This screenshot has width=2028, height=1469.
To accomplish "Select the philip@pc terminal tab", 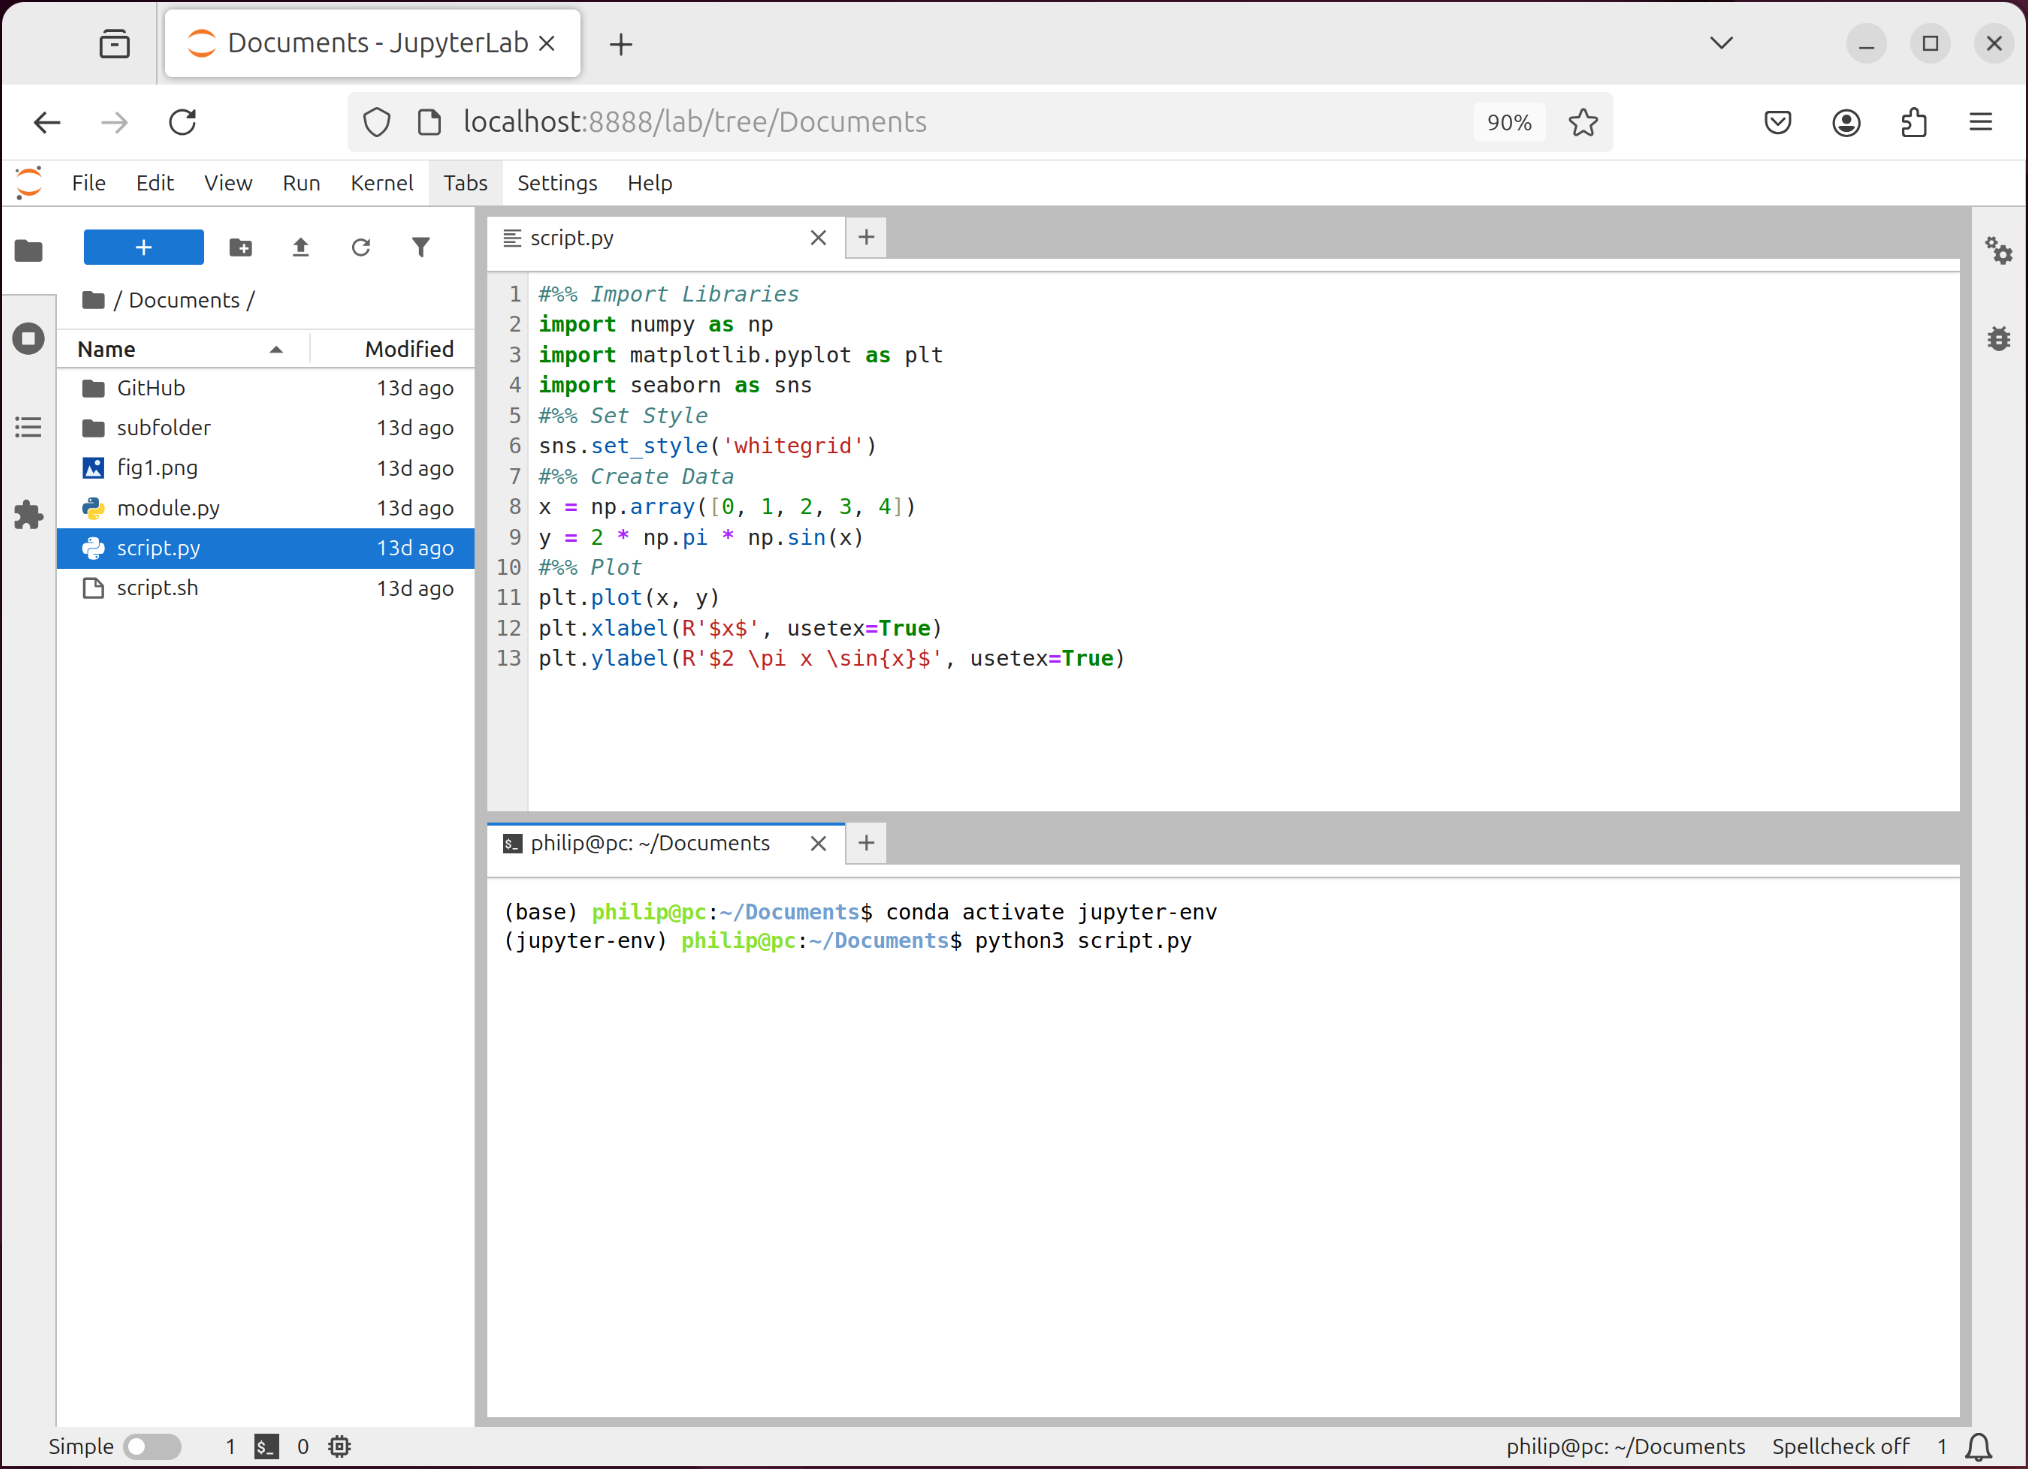I will point(665,843).
